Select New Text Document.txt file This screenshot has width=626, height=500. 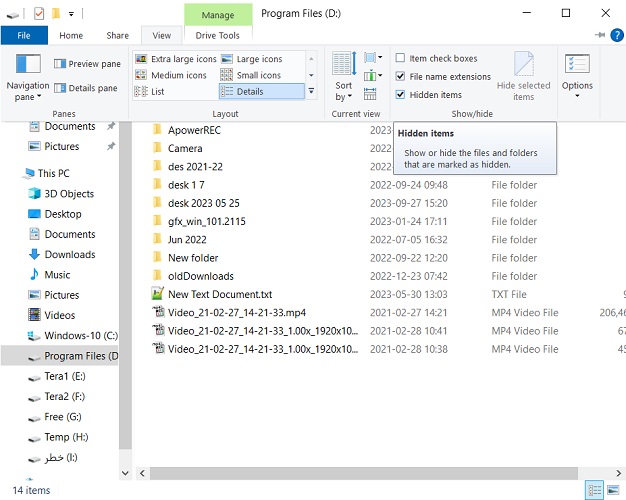coord(220,294)
